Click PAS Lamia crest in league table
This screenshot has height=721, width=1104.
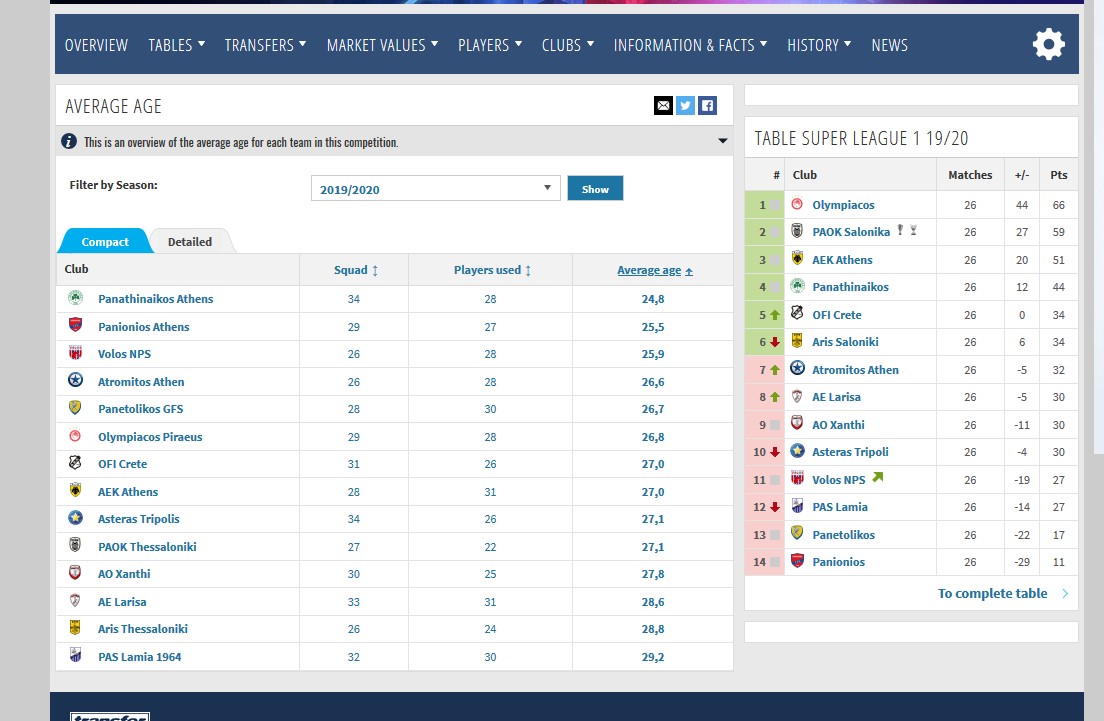(797, 506)
